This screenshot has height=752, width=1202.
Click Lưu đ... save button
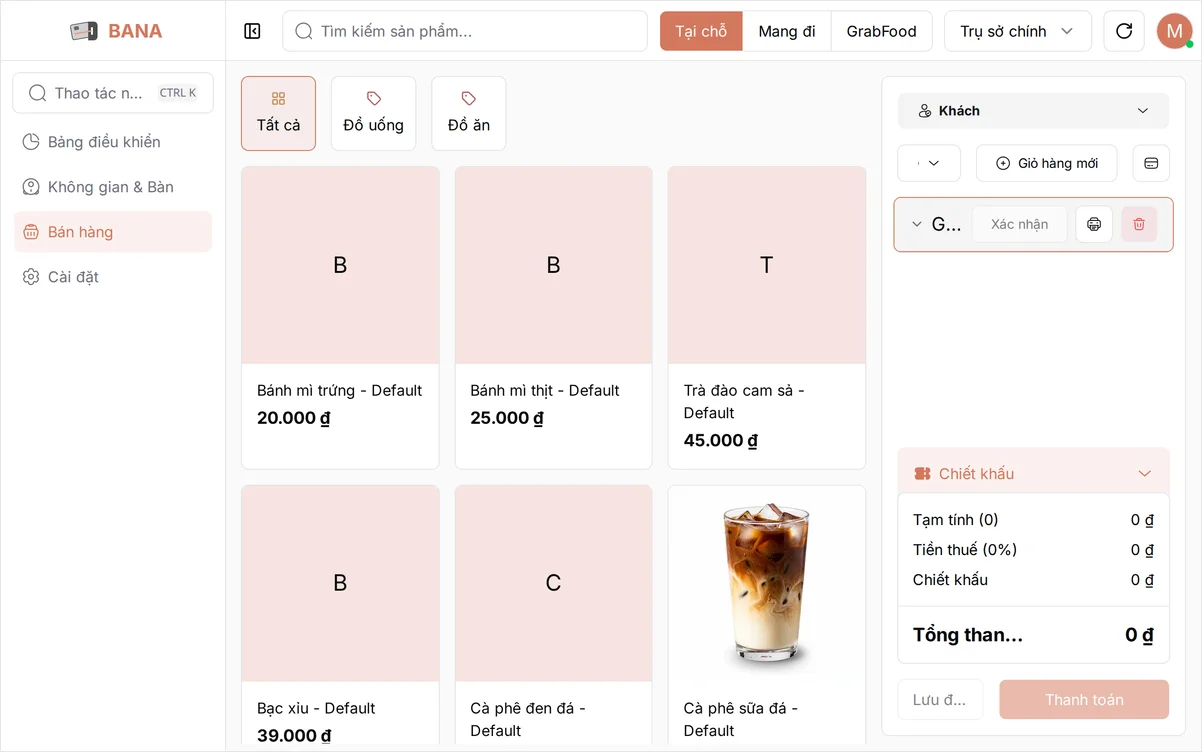[x=940, y=700]
